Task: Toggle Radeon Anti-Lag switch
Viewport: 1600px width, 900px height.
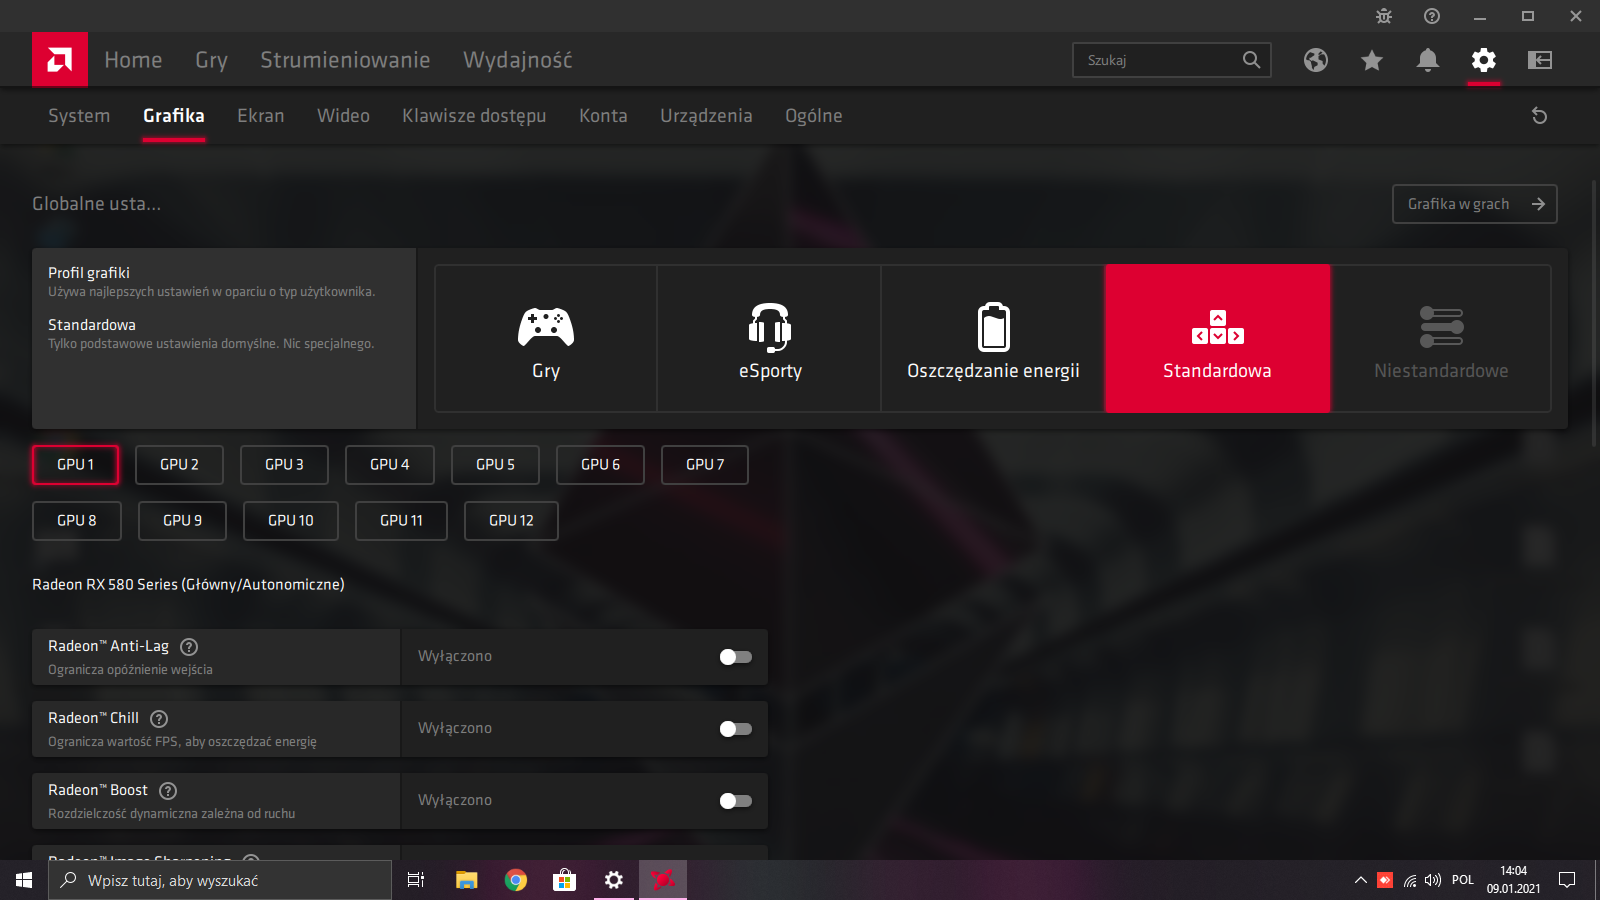Action: 736,657
